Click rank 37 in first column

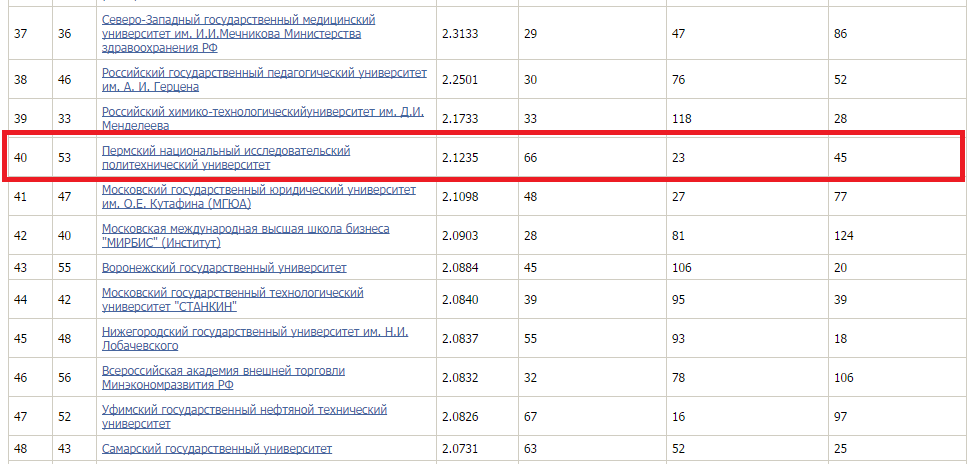[x=20, y=33]
